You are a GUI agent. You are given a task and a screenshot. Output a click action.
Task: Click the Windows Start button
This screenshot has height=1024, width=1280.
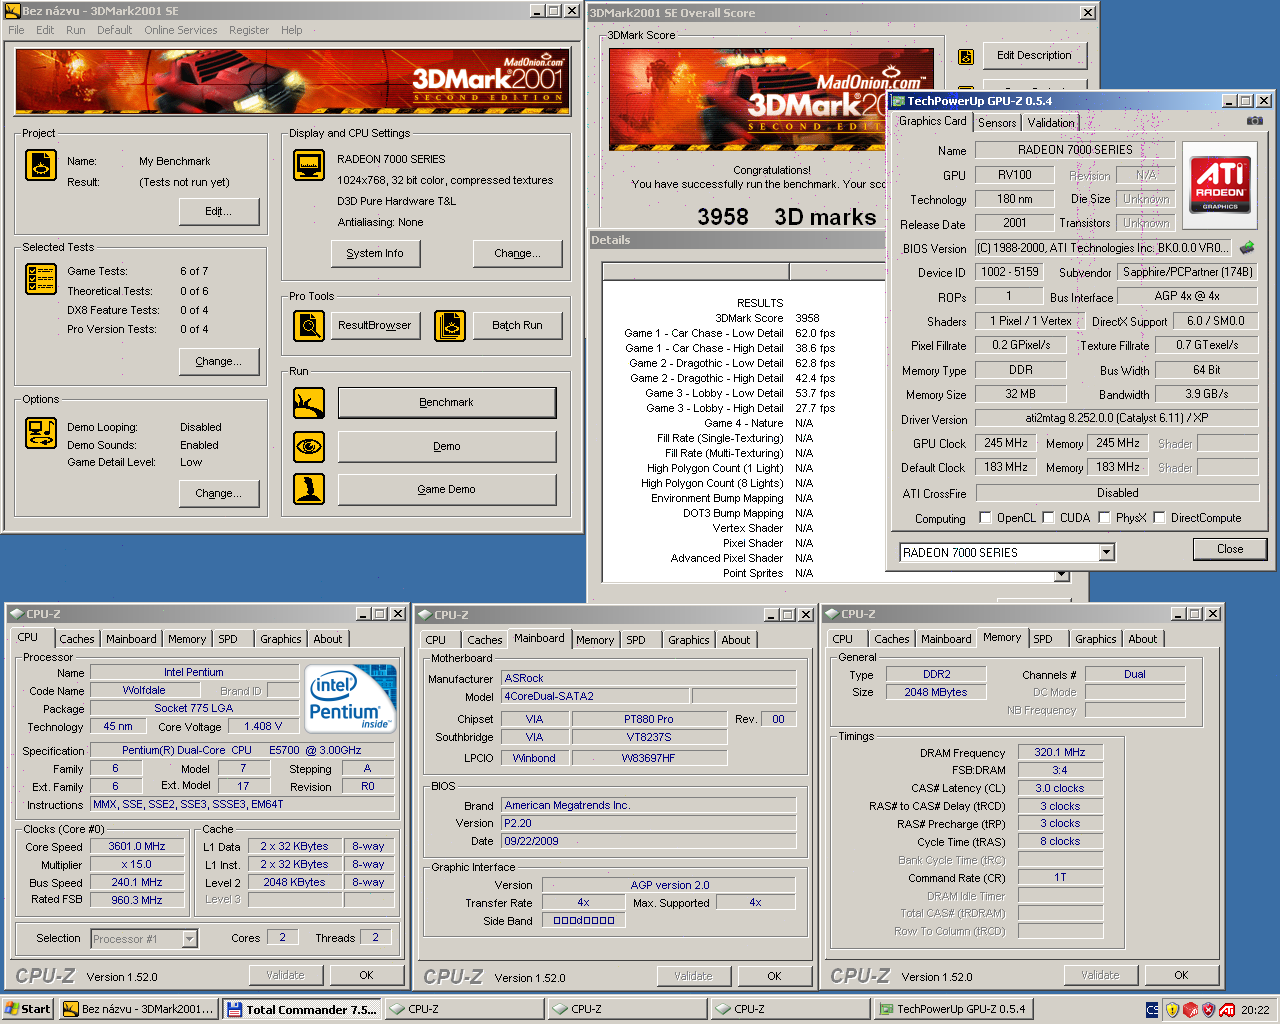click(x=28, y=1009)
